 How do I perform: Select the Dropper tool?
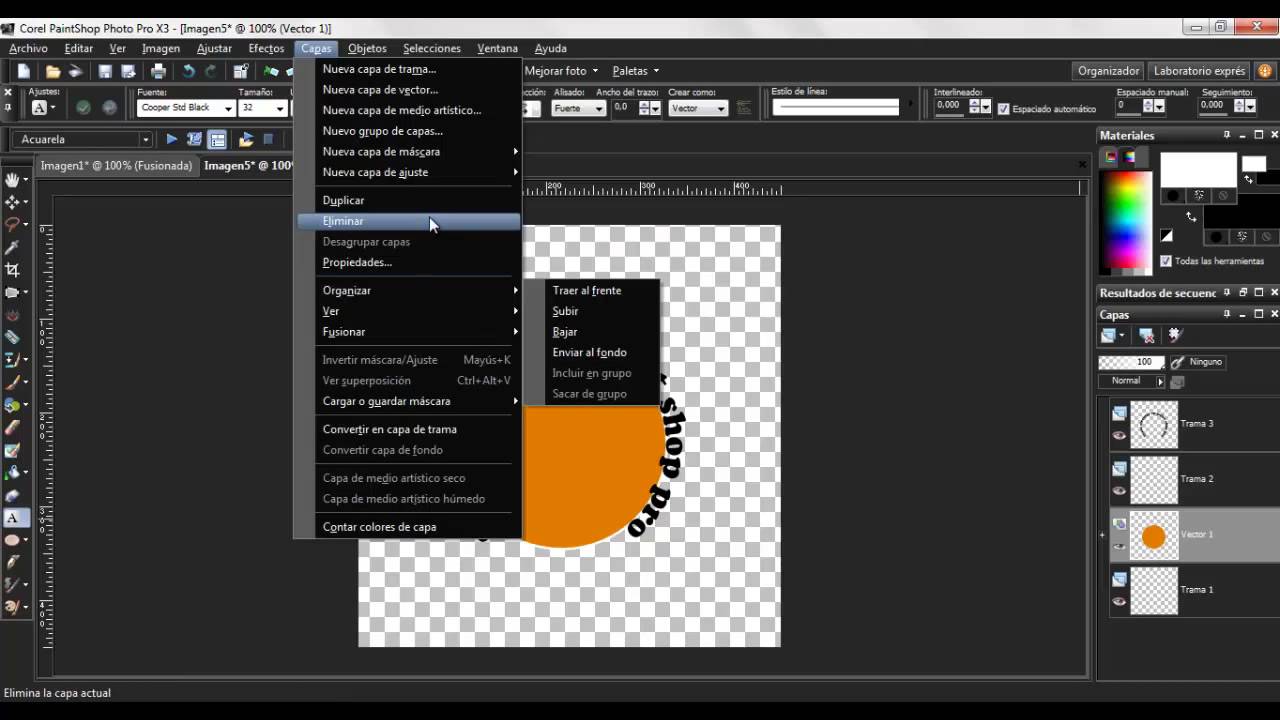click(13, 247)
